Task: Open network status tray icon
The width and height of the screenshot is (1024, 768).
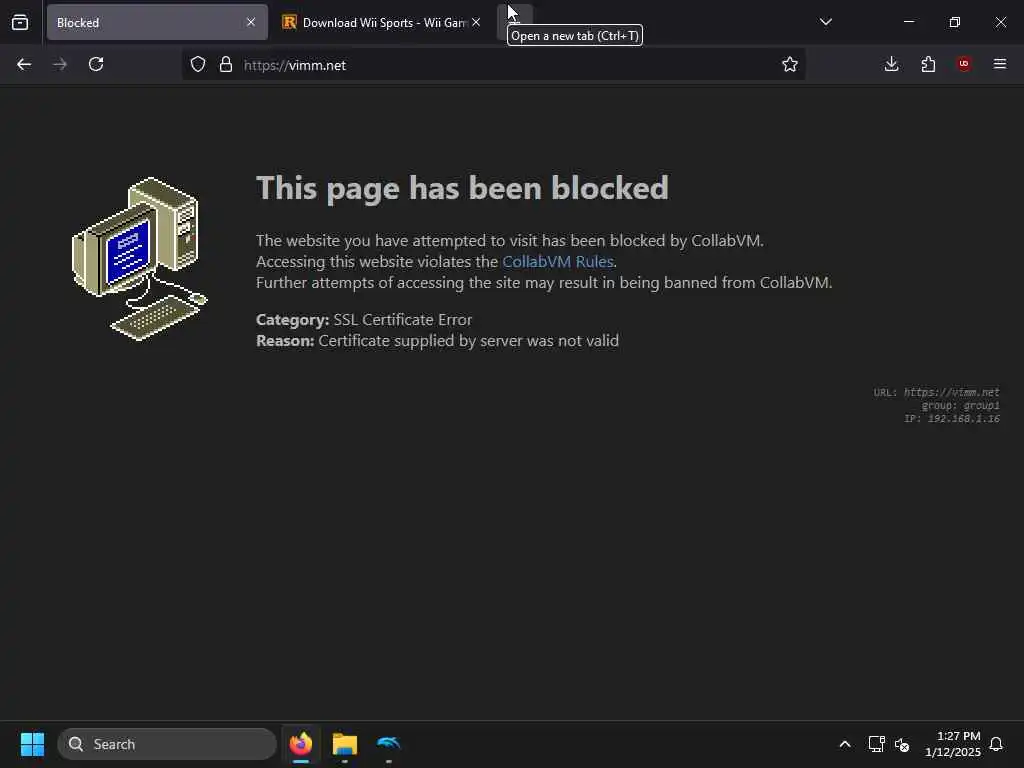Action: click(876, 744)
